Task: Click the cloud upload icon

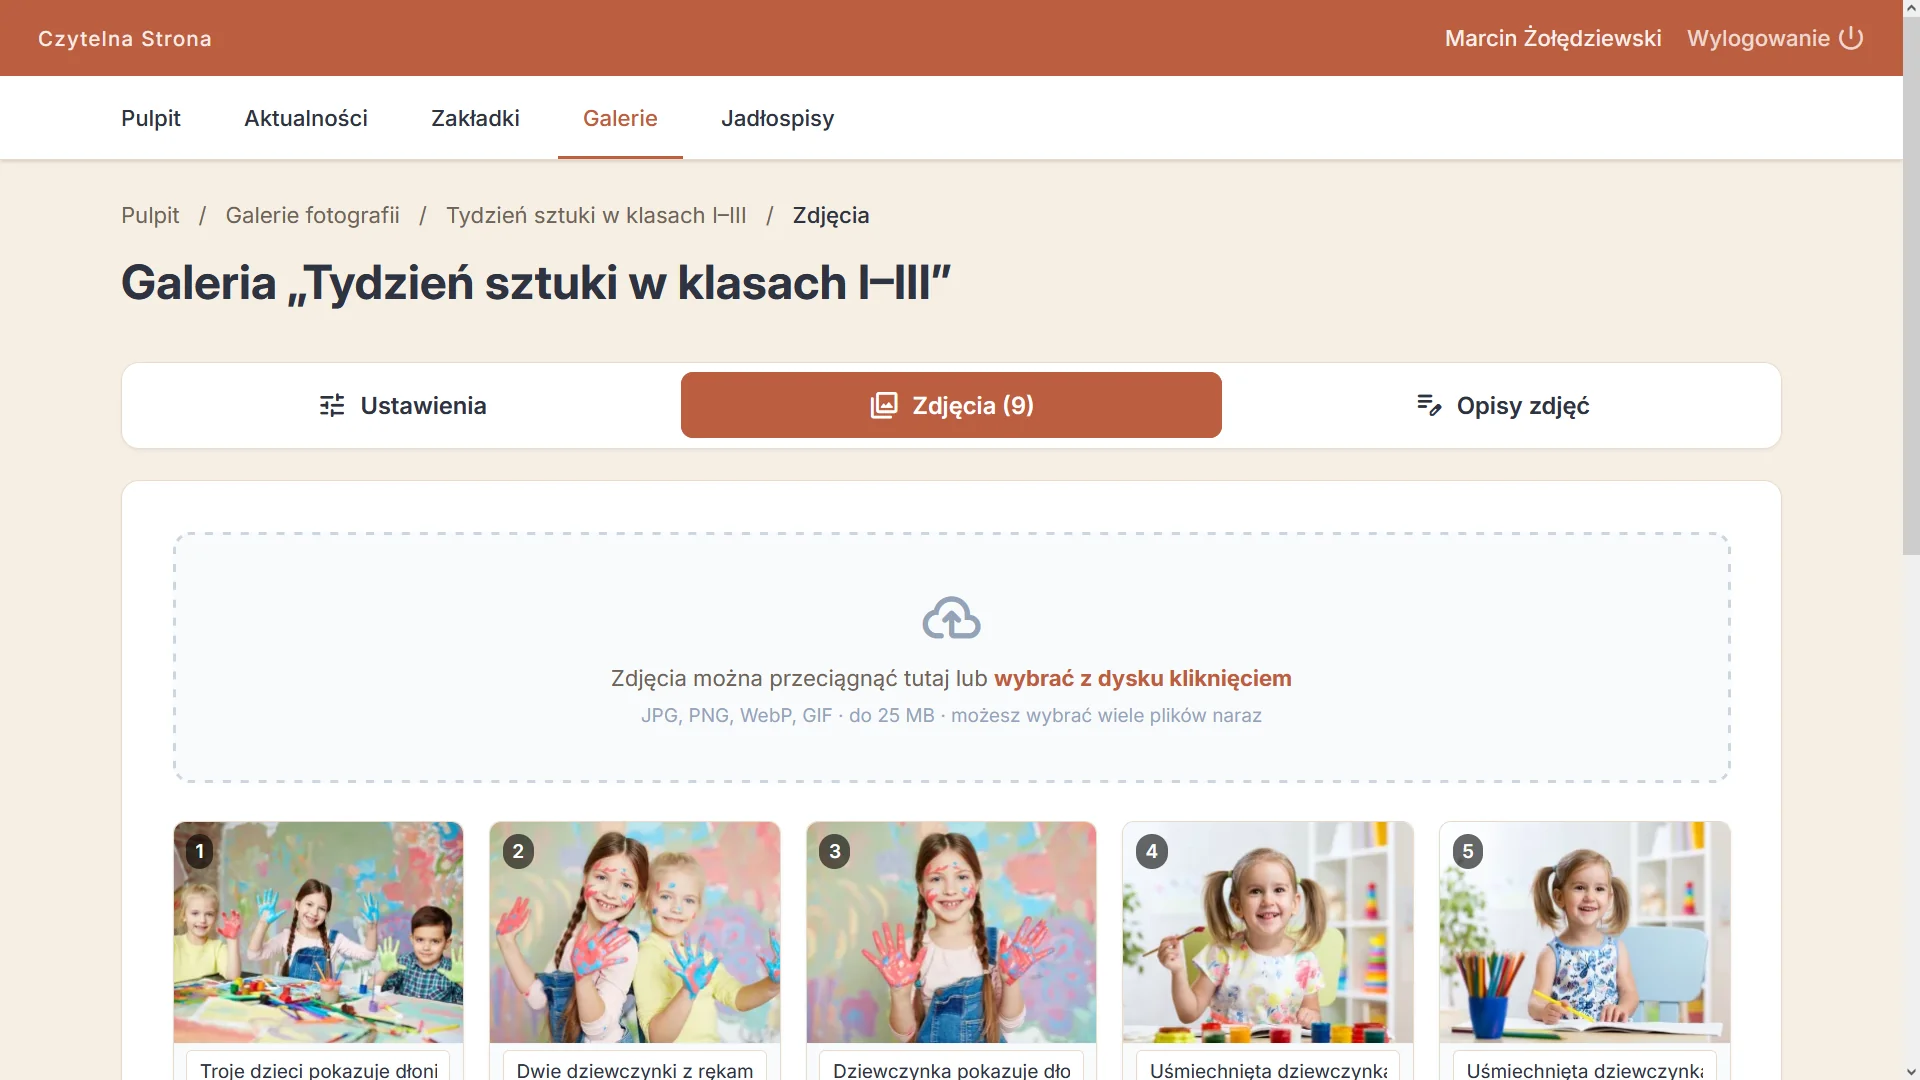Action: tap(951, 618)
